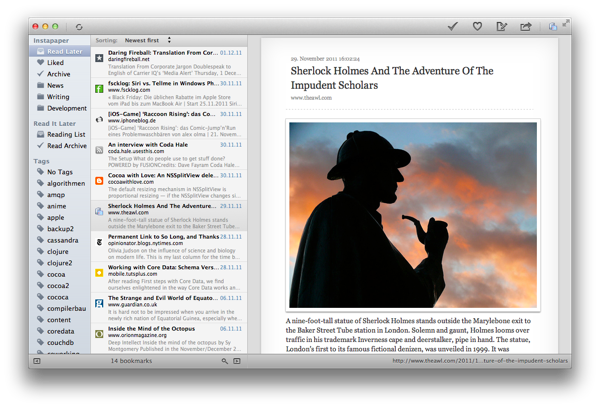Click the search magnifier icon in the status bar
Viewport: 600px width, 408px height.
click(225, 361)
